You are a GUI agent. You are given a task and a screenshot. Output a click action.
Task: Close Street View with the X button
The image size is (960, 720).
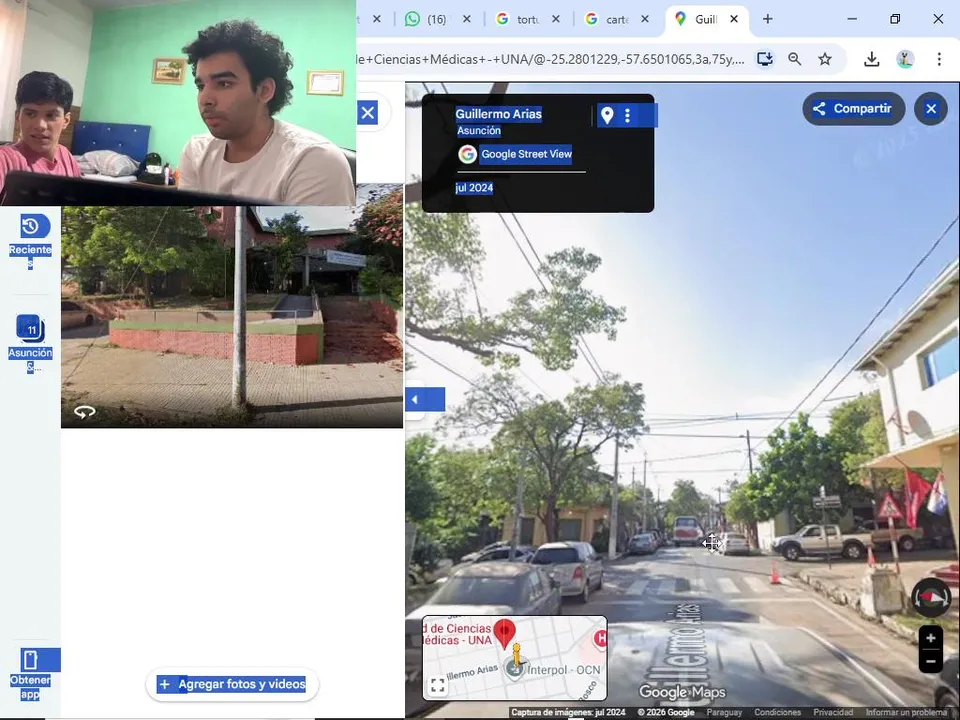pyautogui.click(x=931, y=109)
